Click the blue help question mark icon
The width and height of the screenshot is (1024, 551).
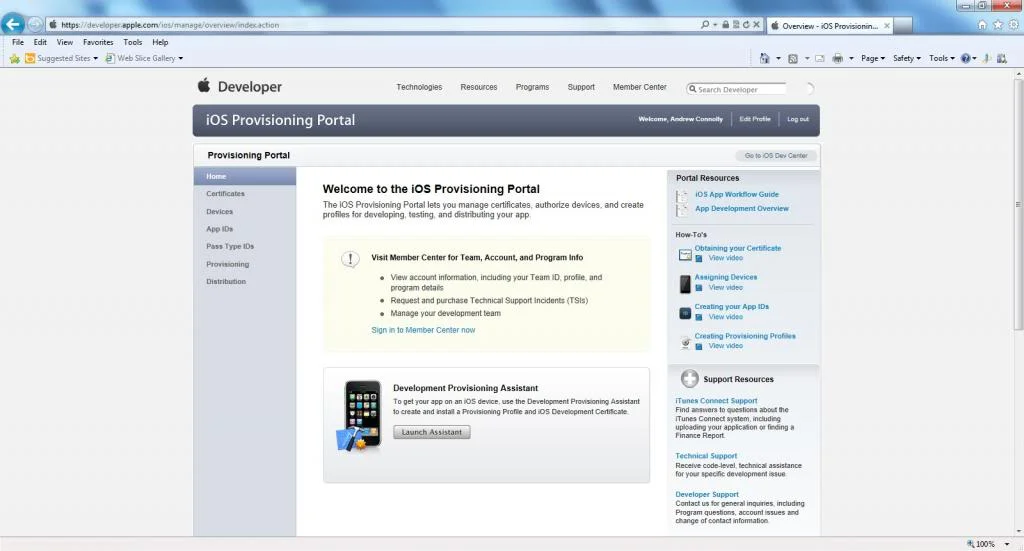point(965,58)
